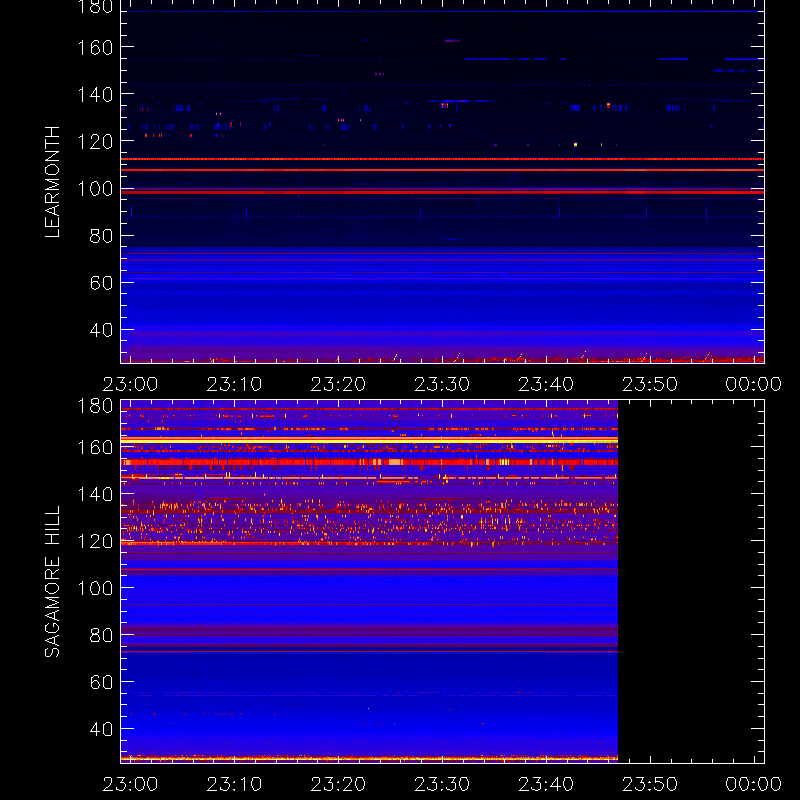
Task: Select the 160 label on the Sagamore Hill axis
Action: click(x=95, y=447)
